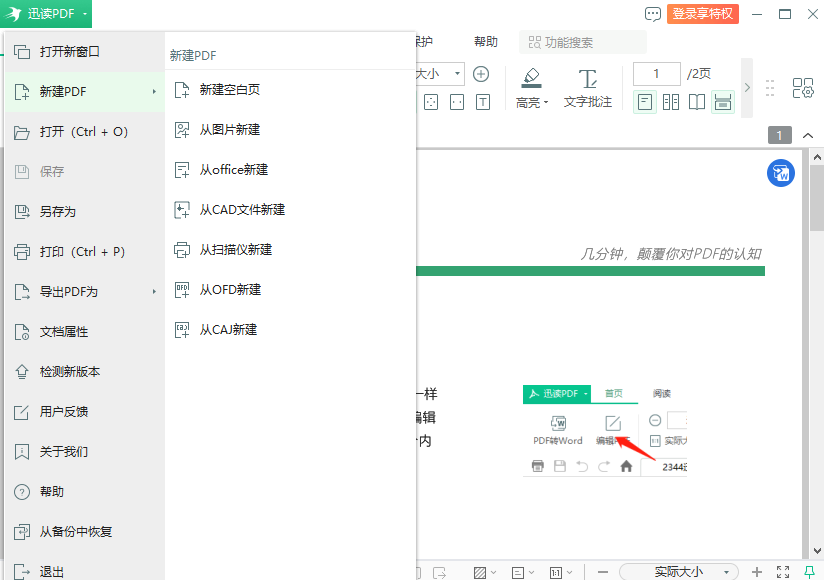Select 打开新窗口 from the file menu
This screenshot has width=824, height=580.
pyautogui.click(x=85, y=51)
